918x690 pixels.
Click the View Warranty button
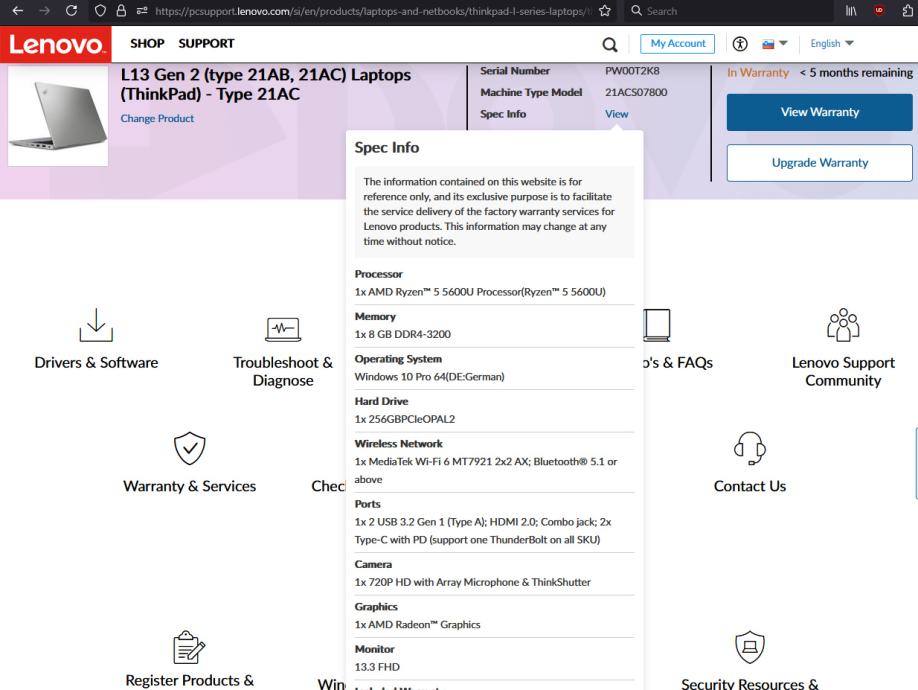820,112
